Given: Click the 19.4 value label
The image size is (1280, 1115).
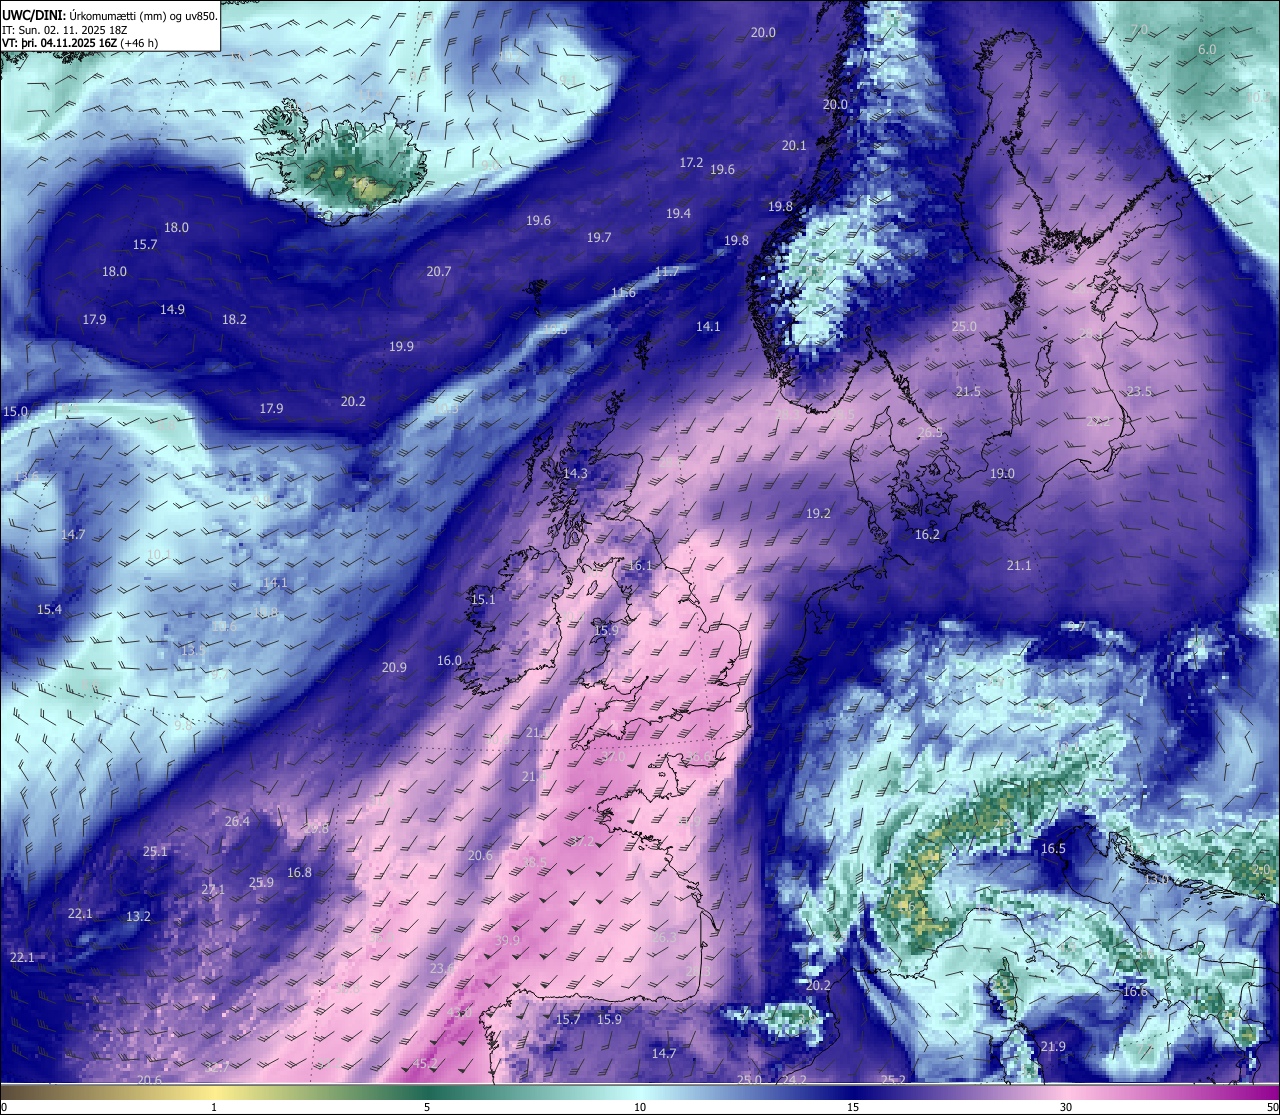Looking at the screenshot, I should pos(678,213).
